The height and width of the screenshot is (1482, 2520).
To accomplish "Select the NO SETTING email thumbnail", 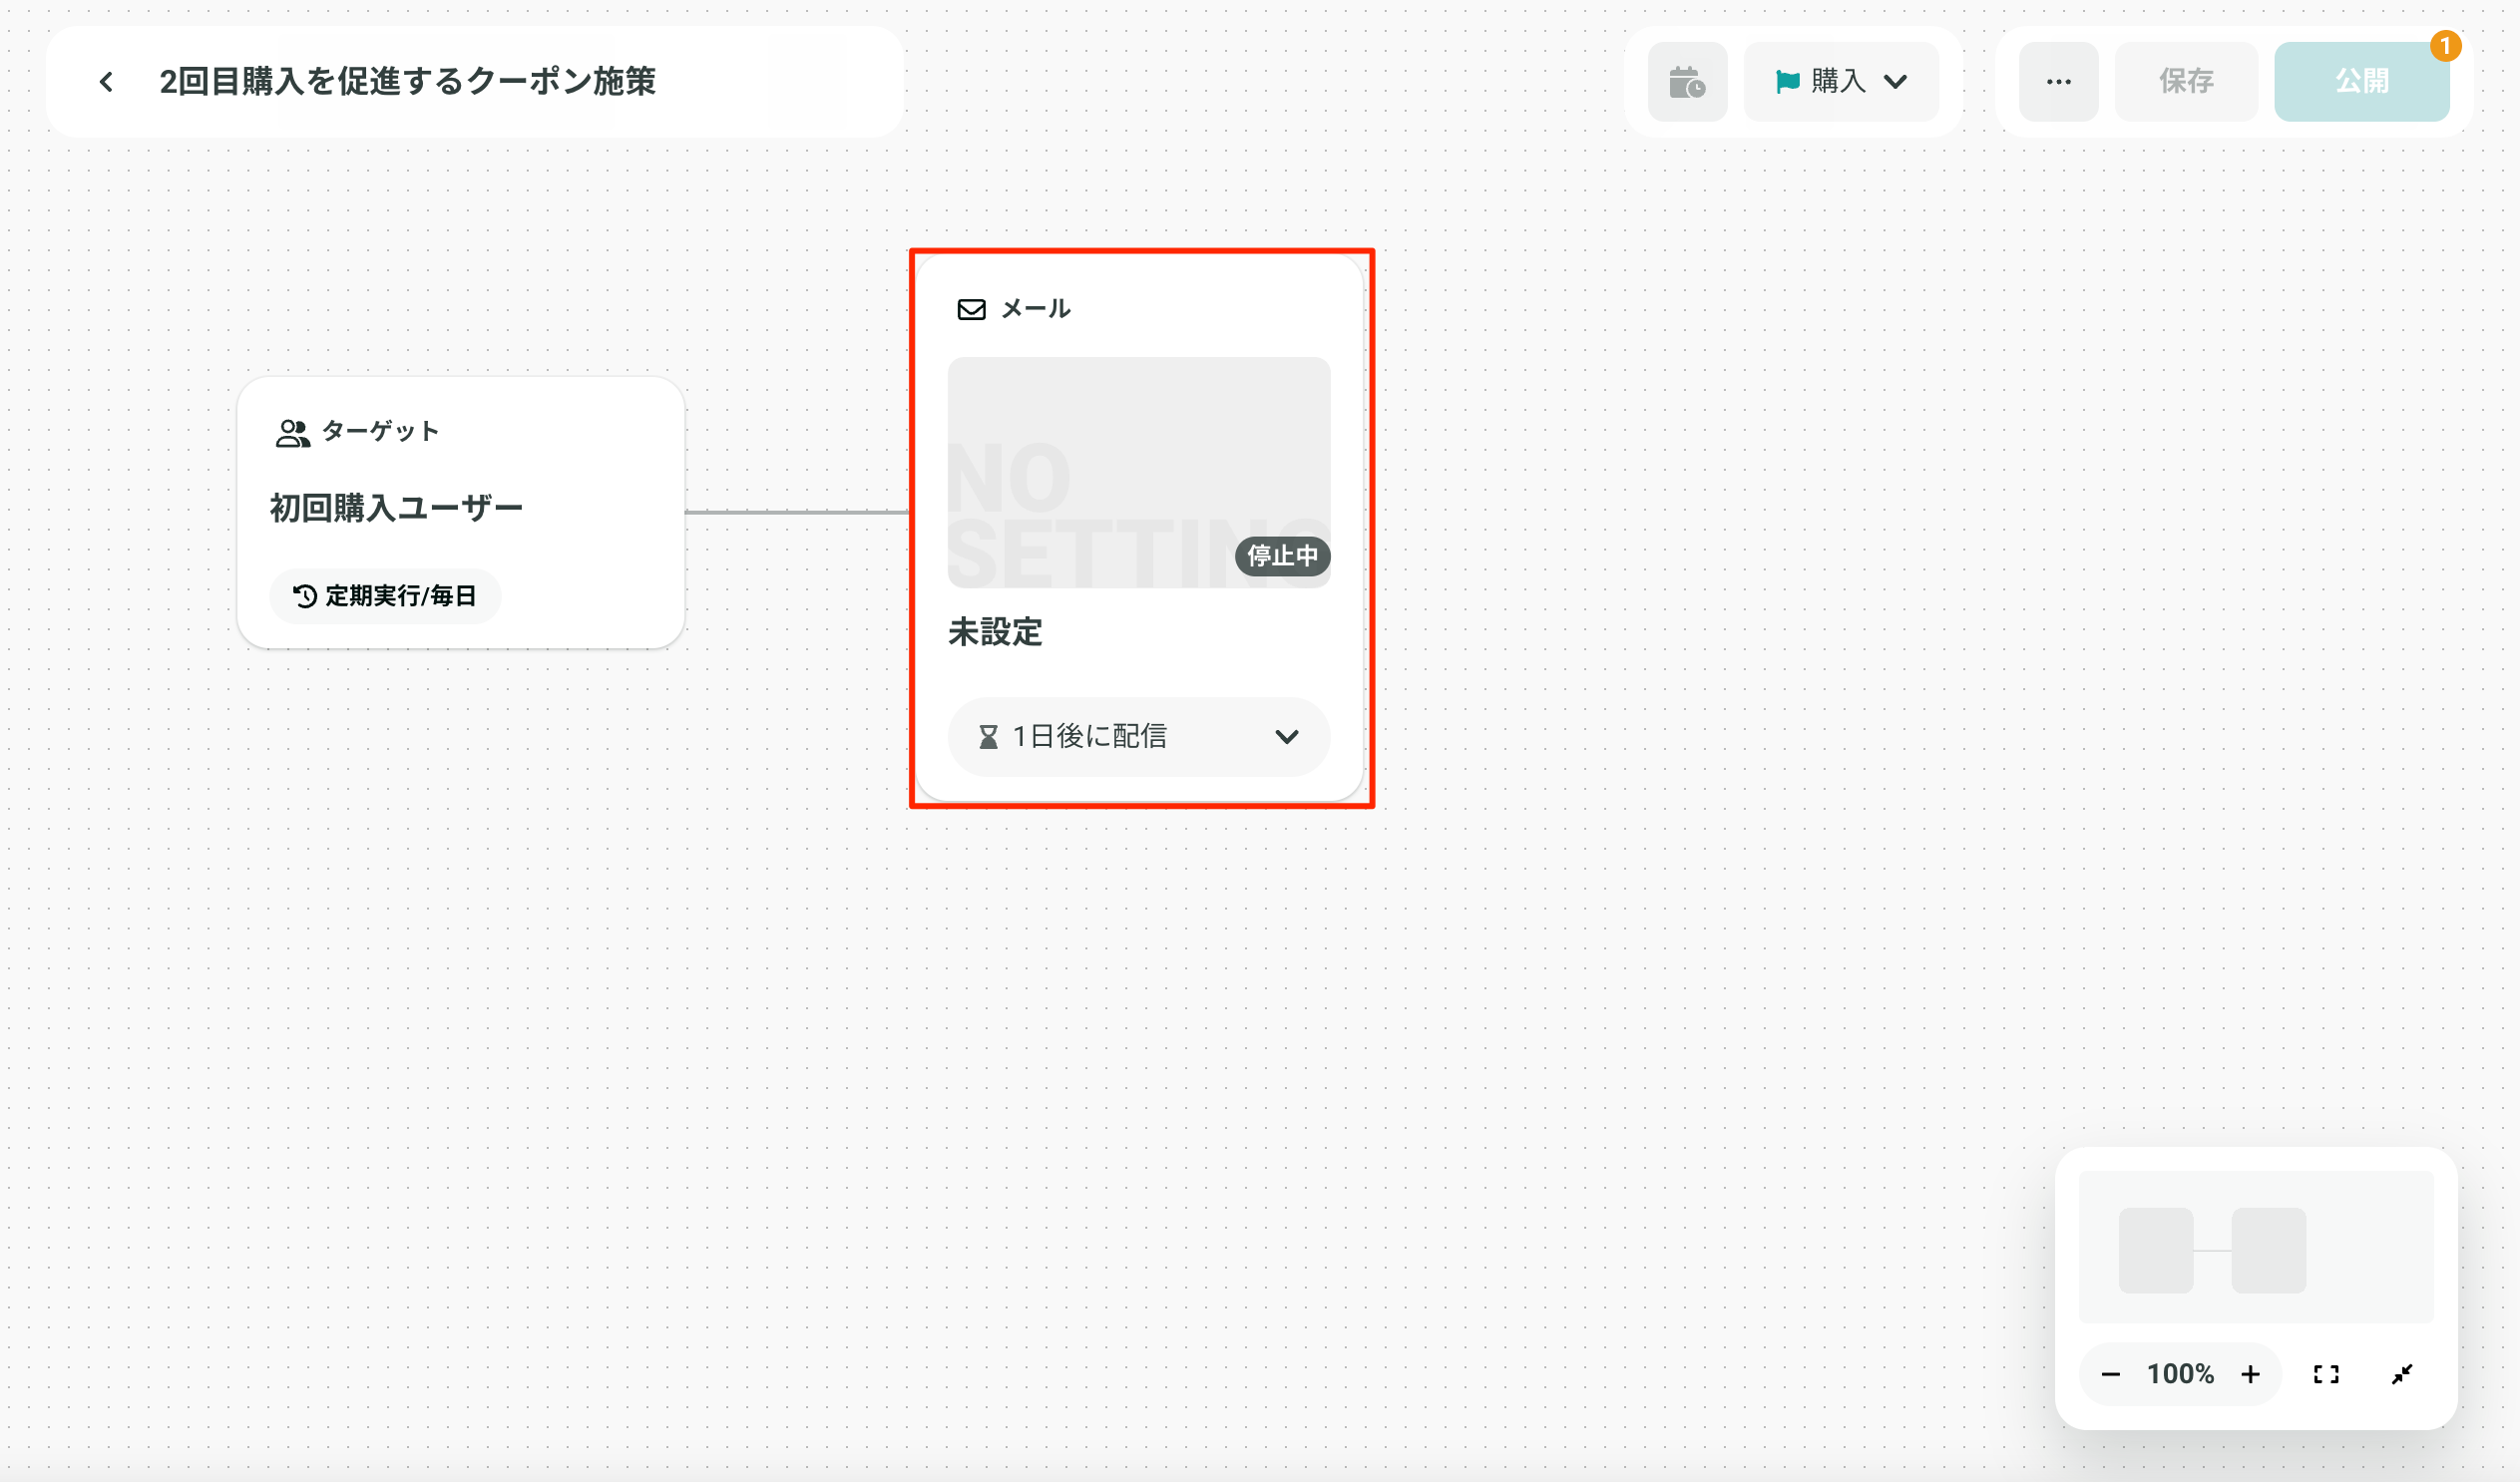I will [1139, 472].
